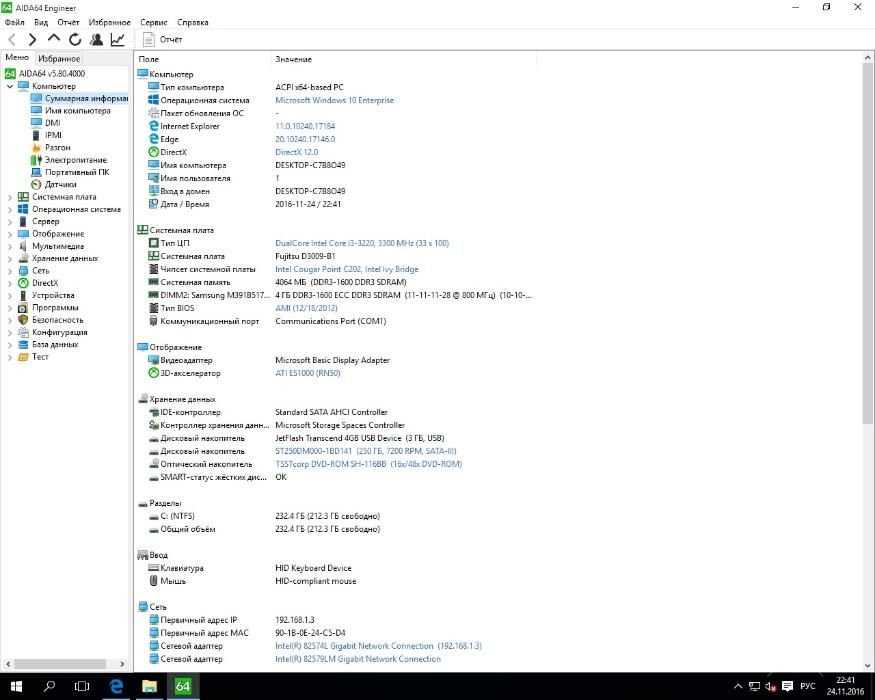
Task: Click the Edge icon in the report list
Action: [x=153, y=139]
